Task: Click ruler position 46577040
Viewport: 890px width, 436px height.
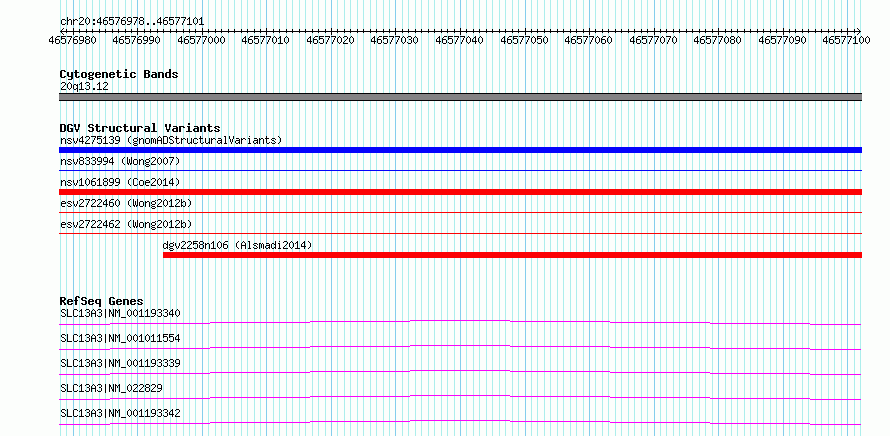Action: click(460, 40)
